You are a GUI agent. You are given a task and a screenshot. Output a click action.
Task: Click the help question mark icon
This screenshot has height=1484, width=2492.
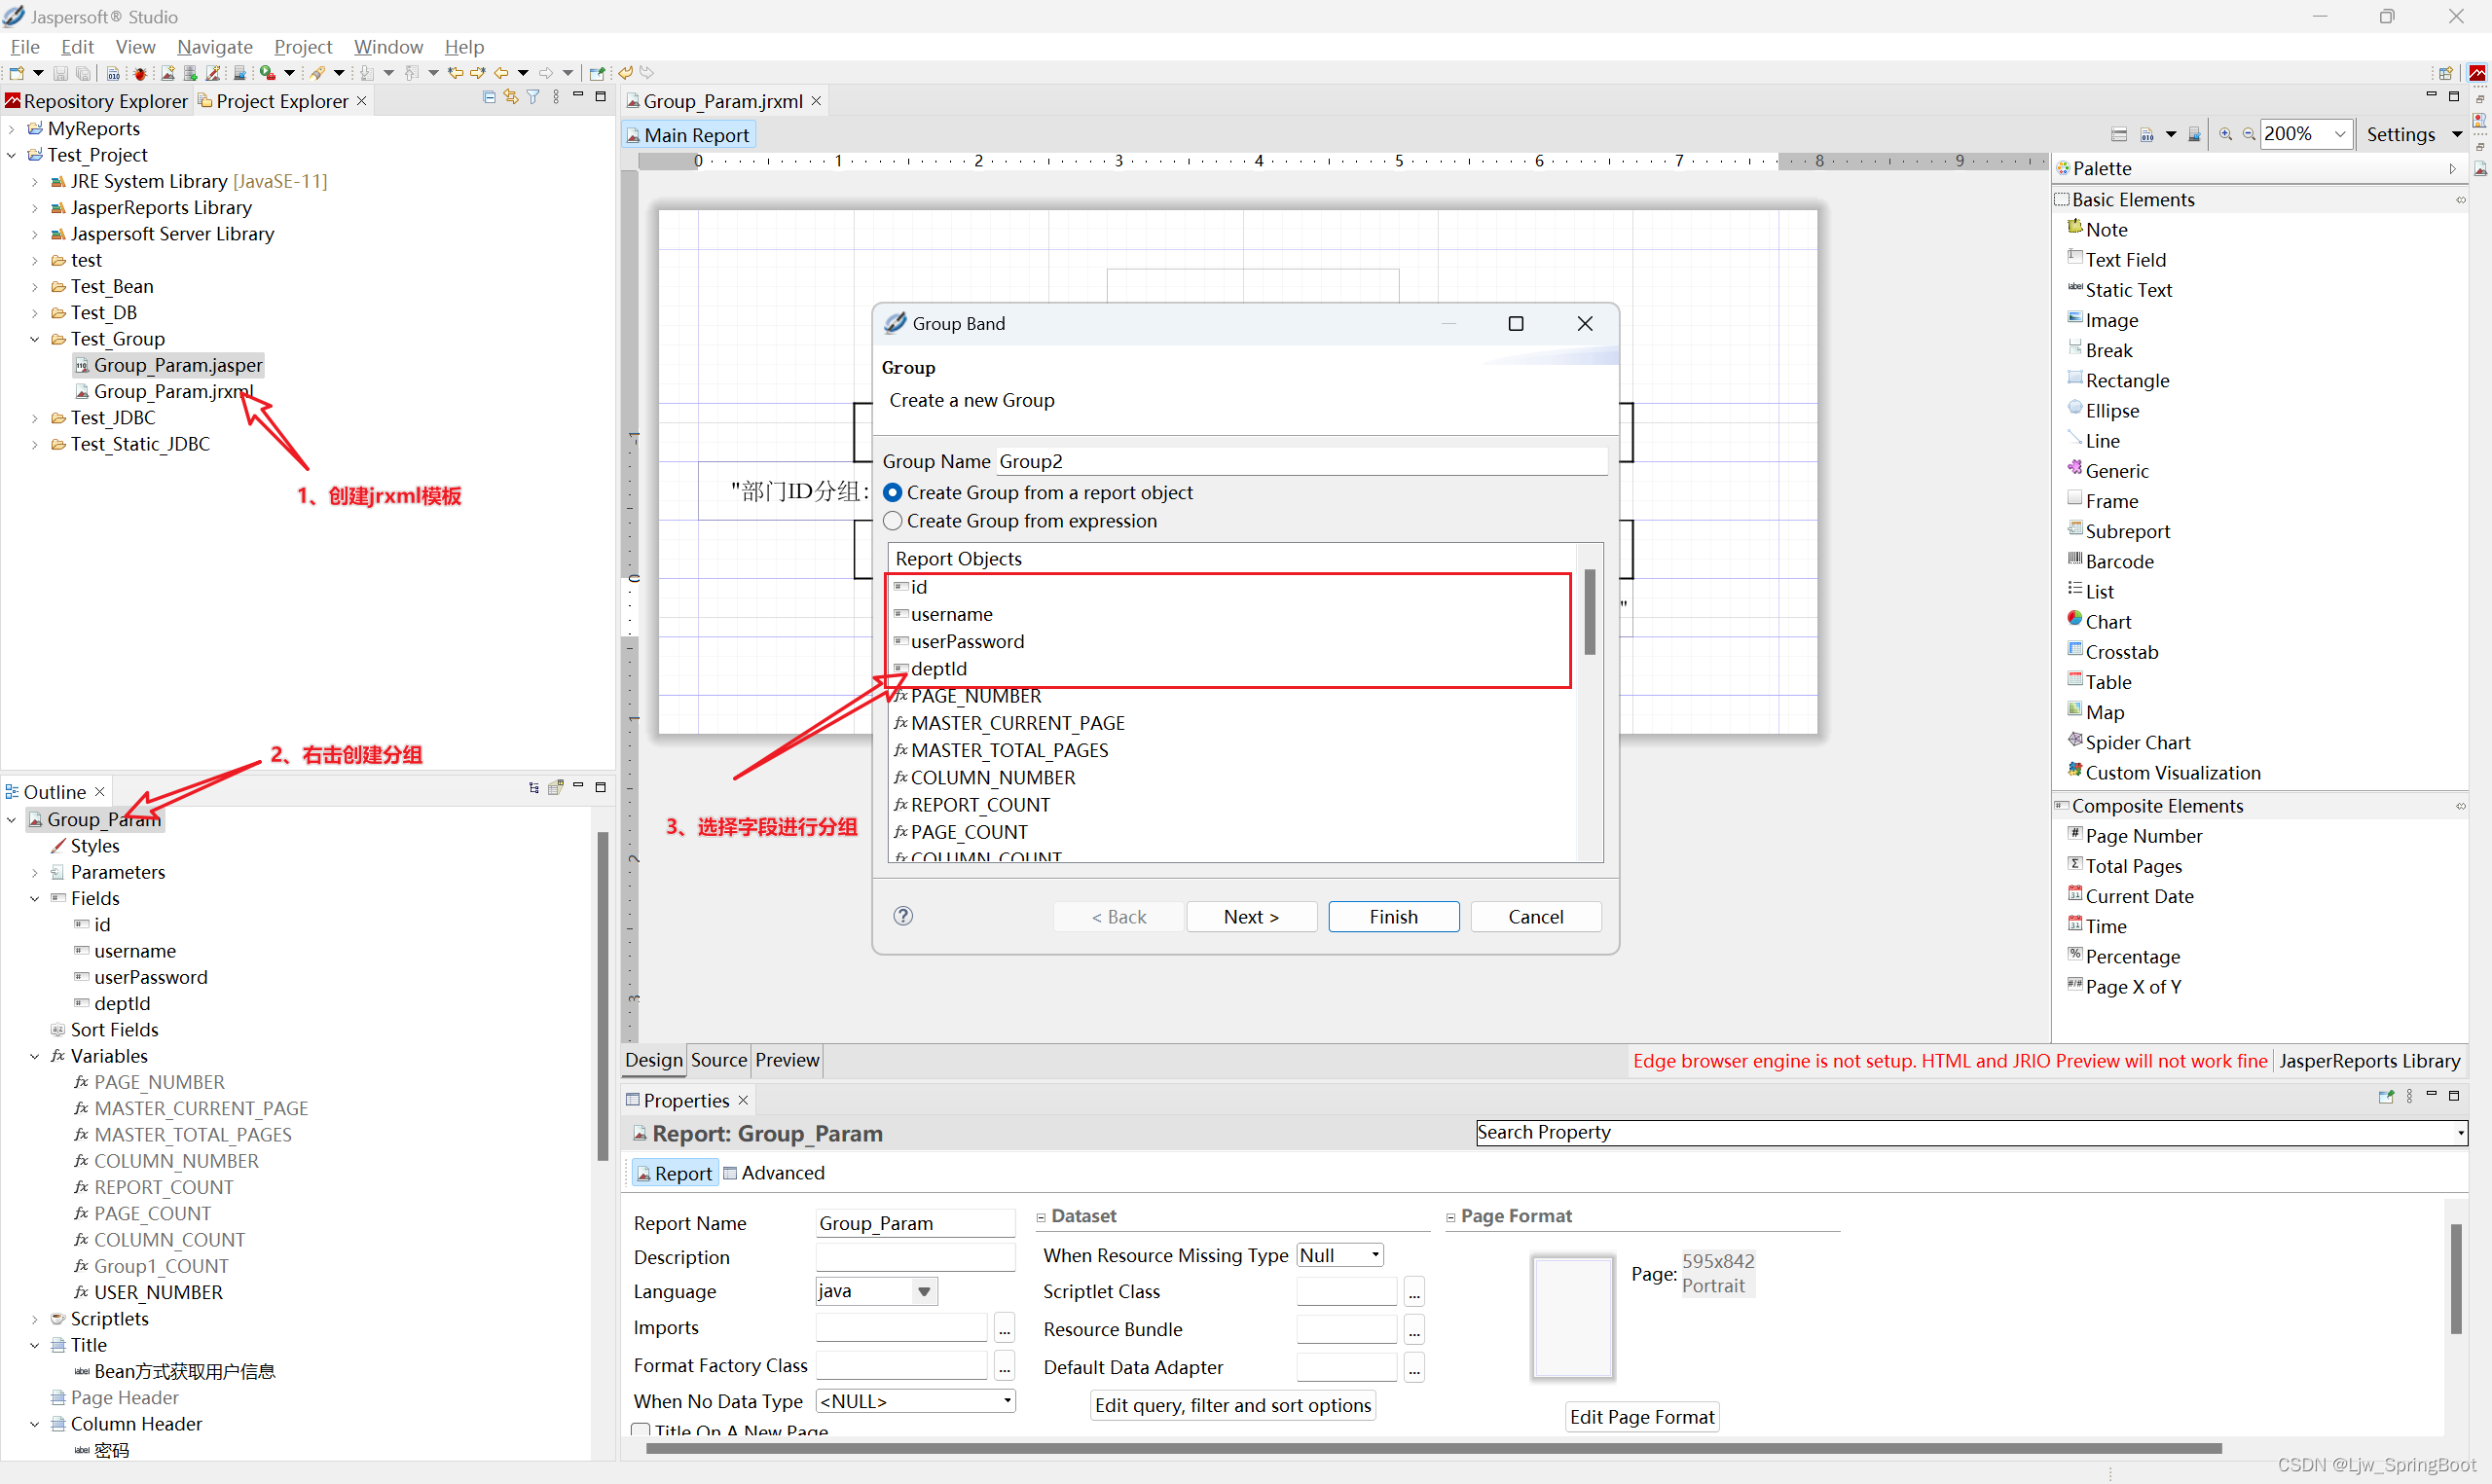(x=902, y=916)
